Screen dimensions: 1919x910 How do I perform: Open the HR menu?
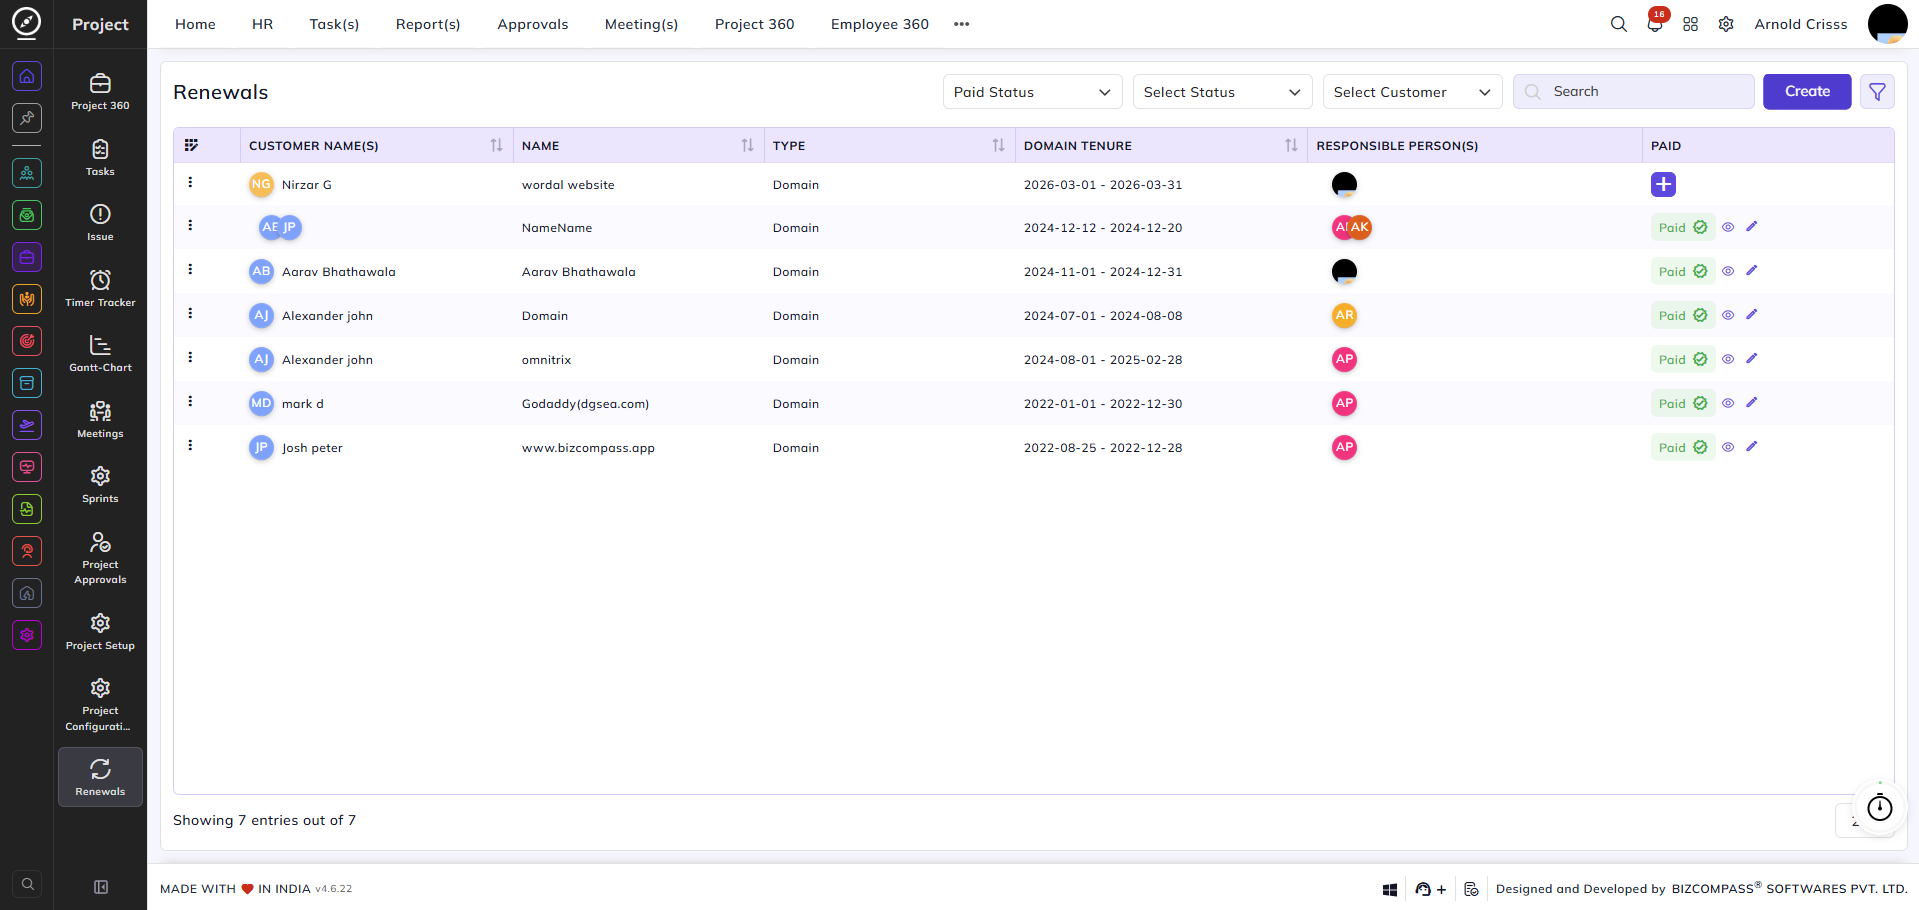point(262,24)
